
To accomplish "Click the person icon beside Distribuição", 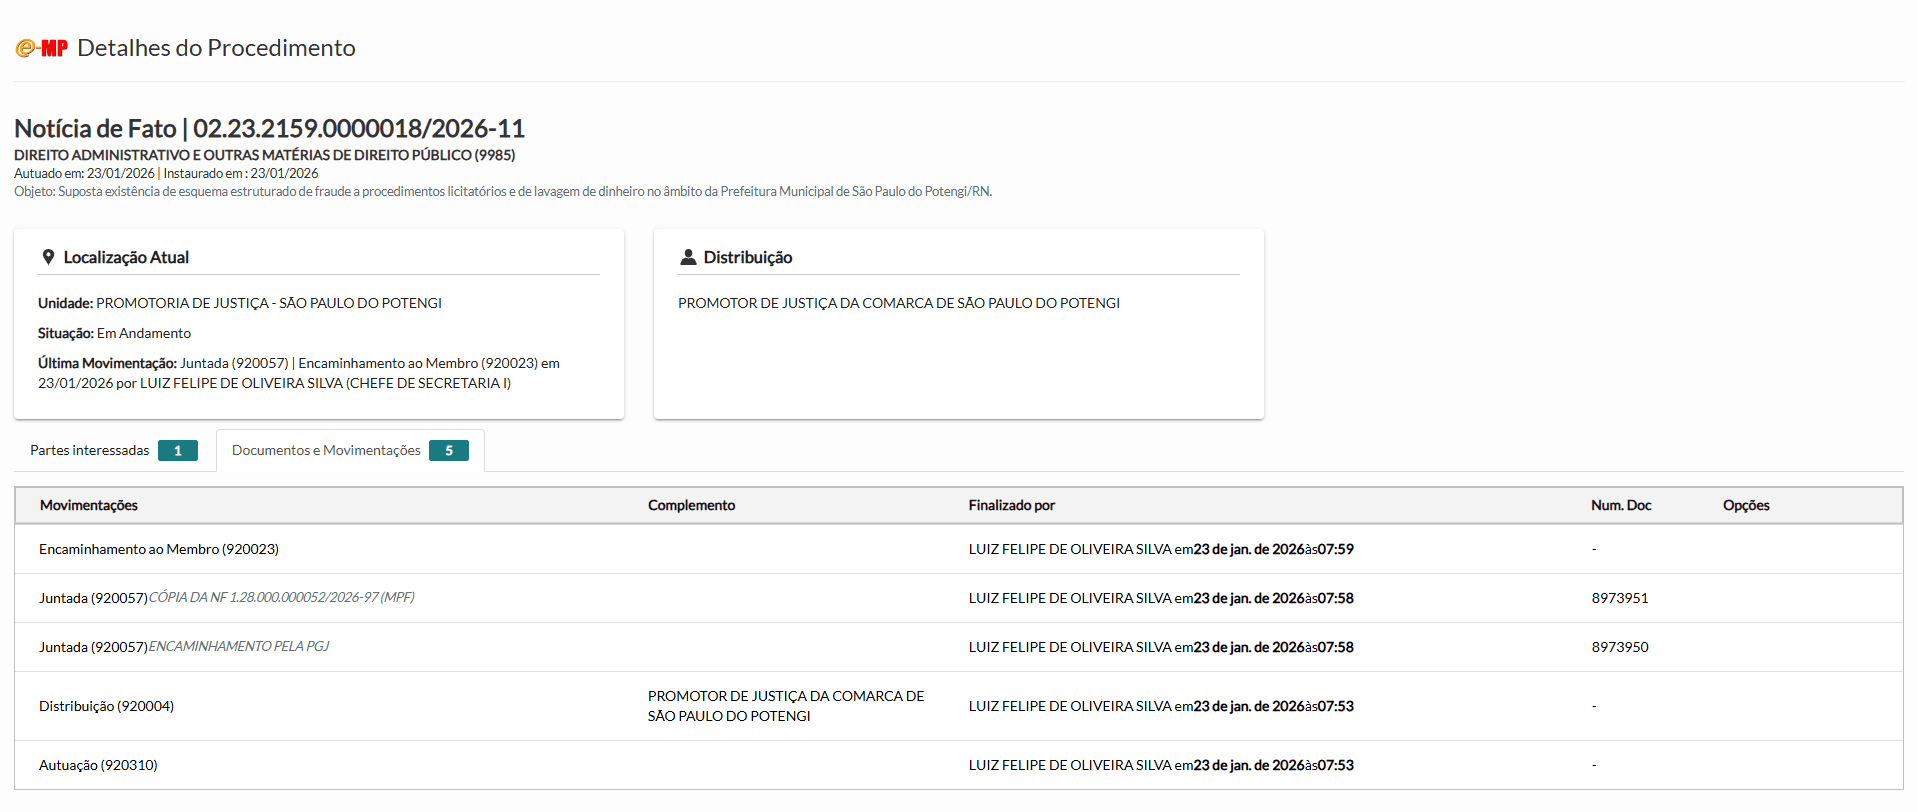I will (x=688, y=257).
